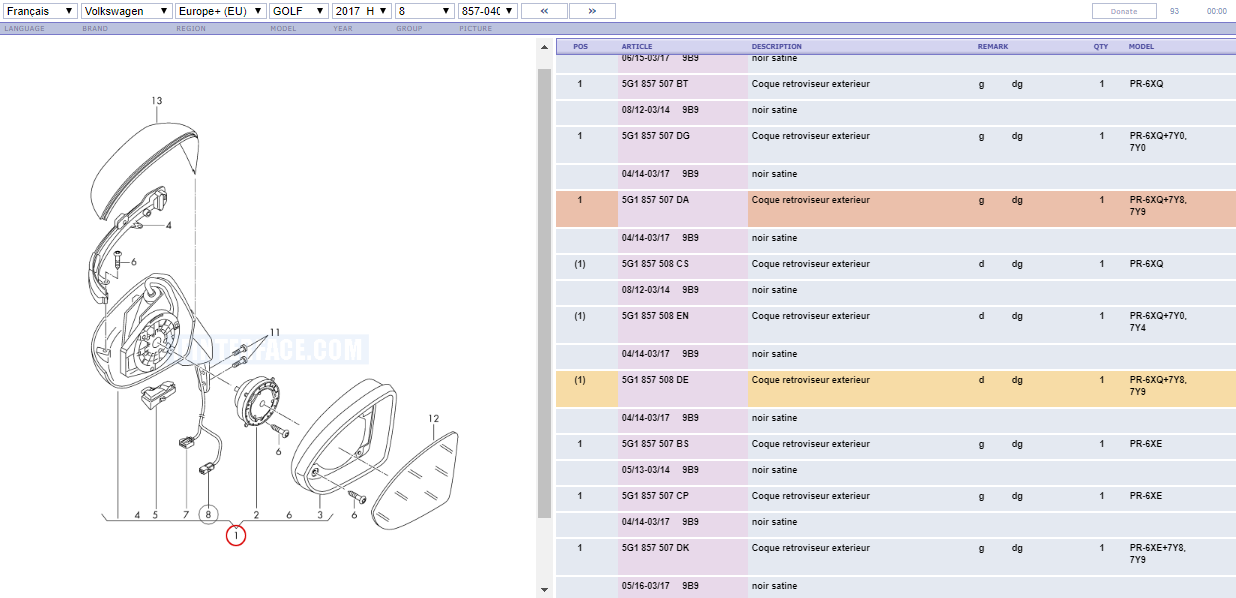Go to next picture with » button
Screen dimensions: 1236x598
click(x=592, y=11)
